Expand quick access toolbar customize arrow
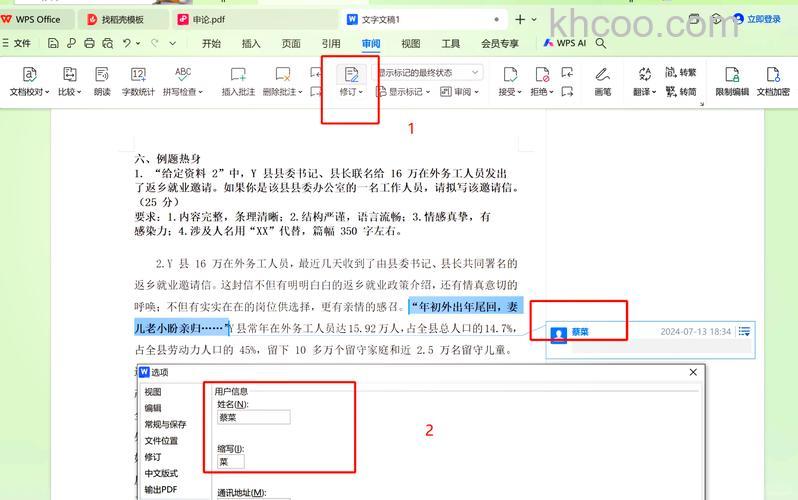 [x=173, y=43]
